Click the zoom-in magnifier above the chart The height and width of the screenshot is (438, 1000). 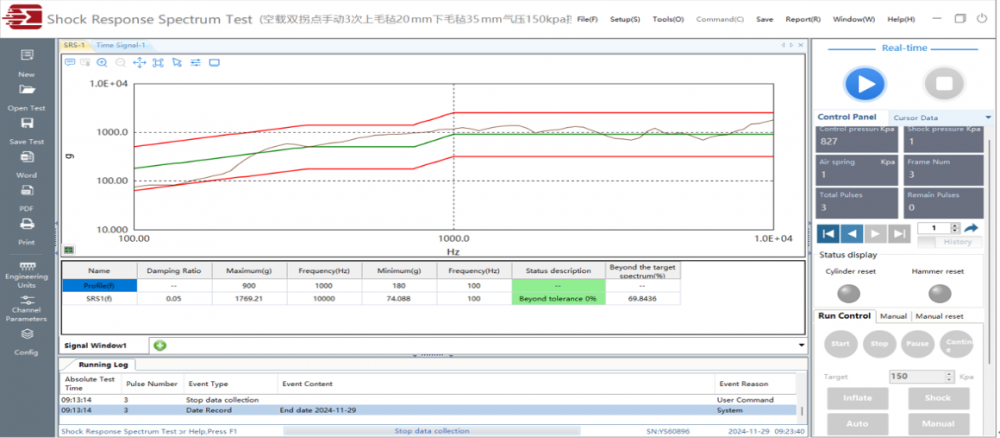[x=102, y=62]
